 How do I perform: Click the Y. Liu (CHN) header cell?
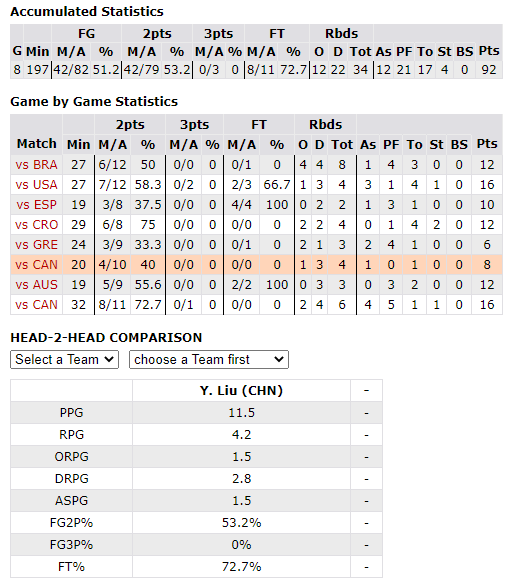[241, 391]
